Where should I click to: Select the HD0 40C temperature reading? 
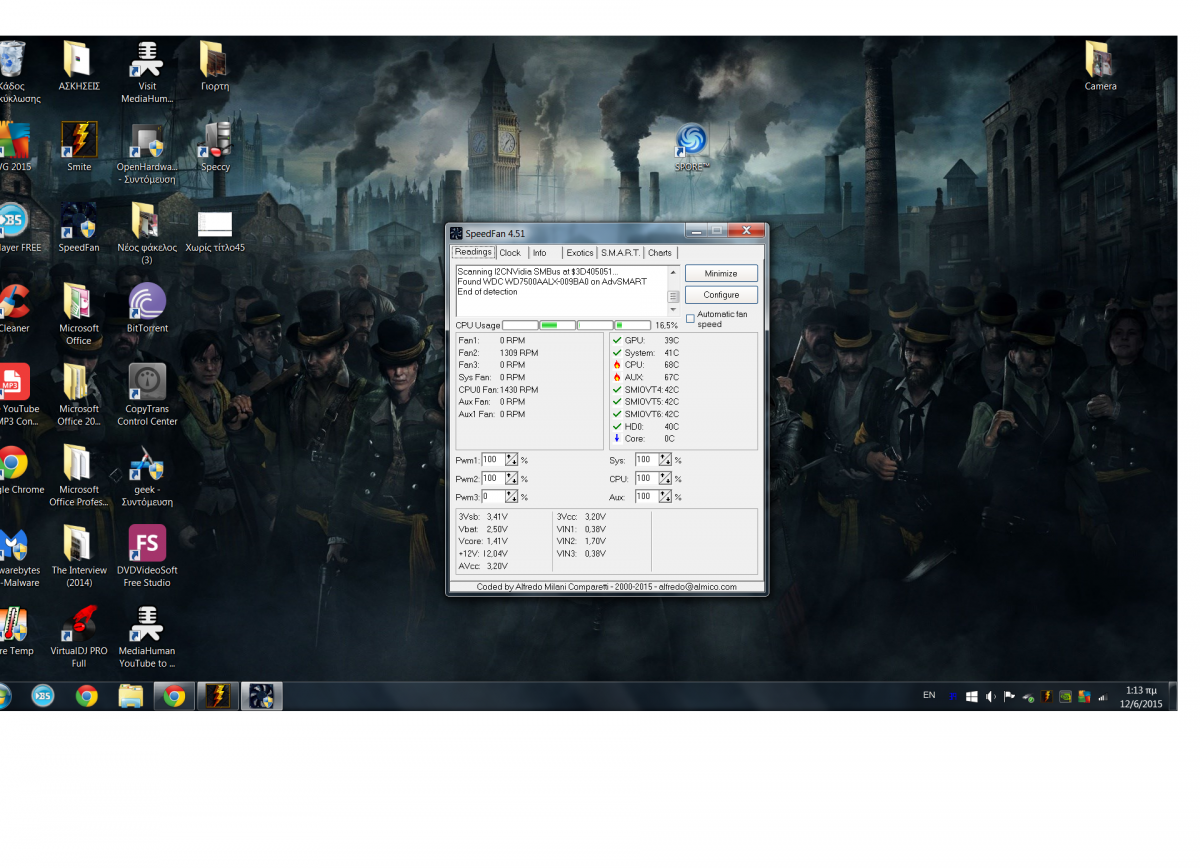pyautogui.click(x=645, y=427)
